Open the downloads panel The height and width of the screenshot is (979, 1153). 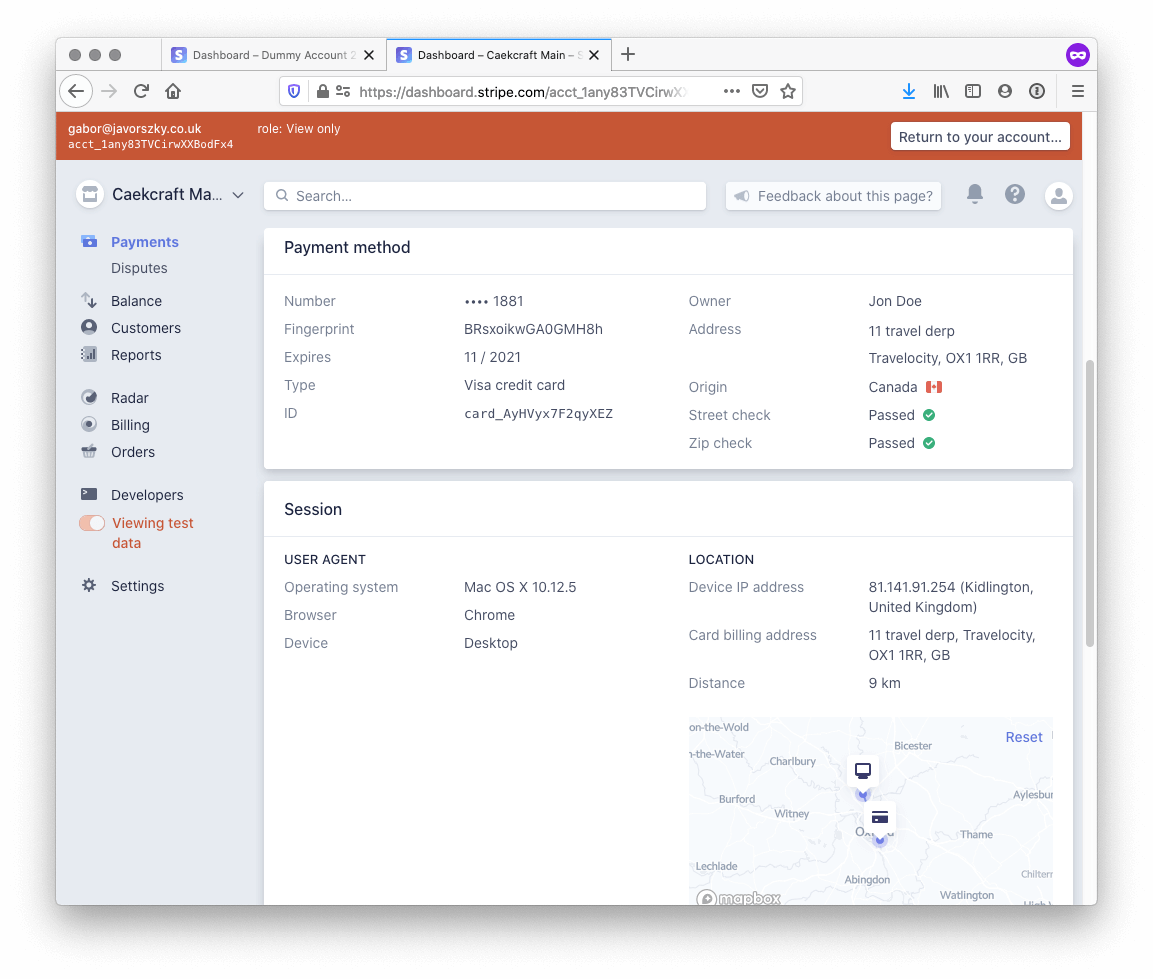coord(909,91)
